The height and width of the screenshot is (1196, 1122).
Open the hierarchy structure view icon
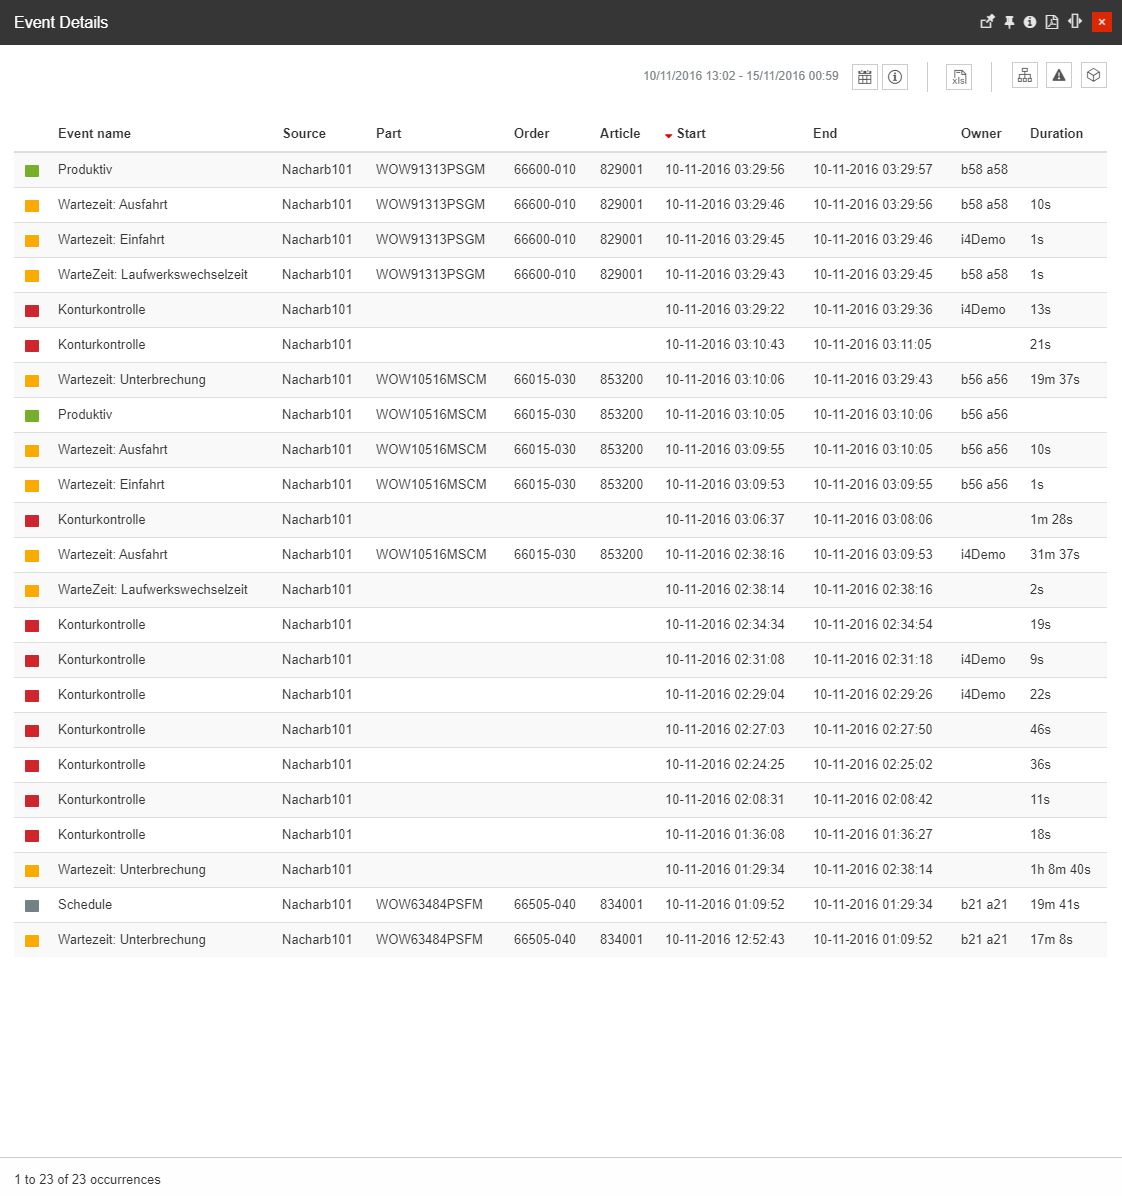tap(1025, 76)
